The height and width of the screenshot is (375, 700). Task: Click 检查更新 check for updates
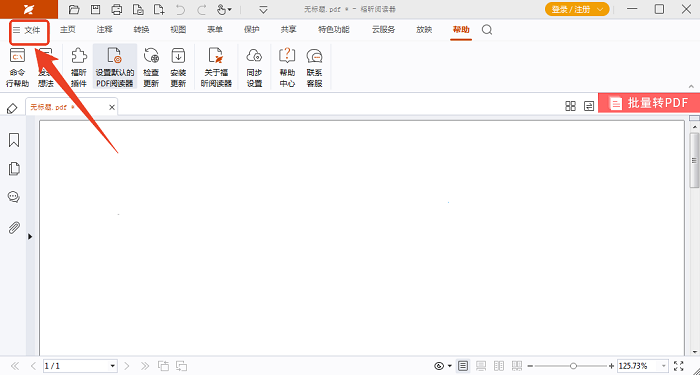(x=151, y=67)
